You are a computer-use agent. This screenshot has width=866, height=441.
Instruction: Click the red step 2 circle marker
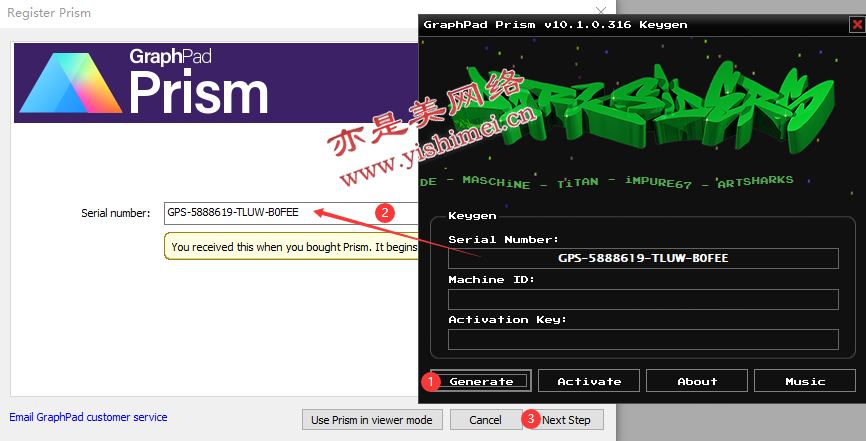382,212
